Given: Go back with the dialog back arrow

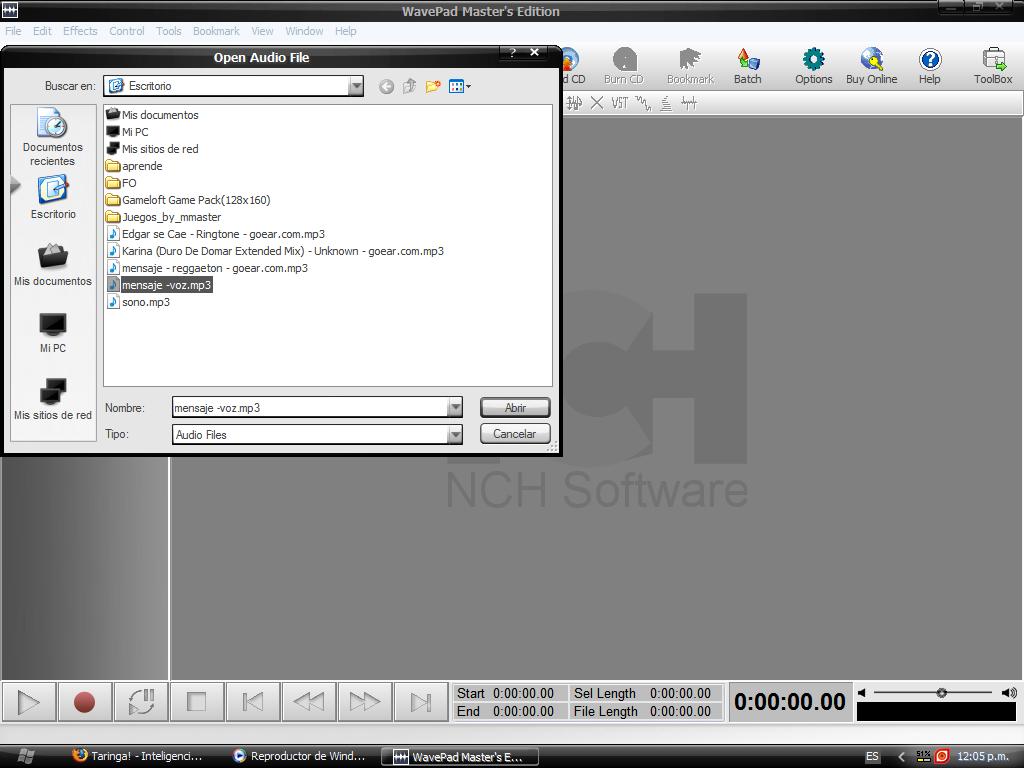Looking at the screenshot, I should pos(387,86).
